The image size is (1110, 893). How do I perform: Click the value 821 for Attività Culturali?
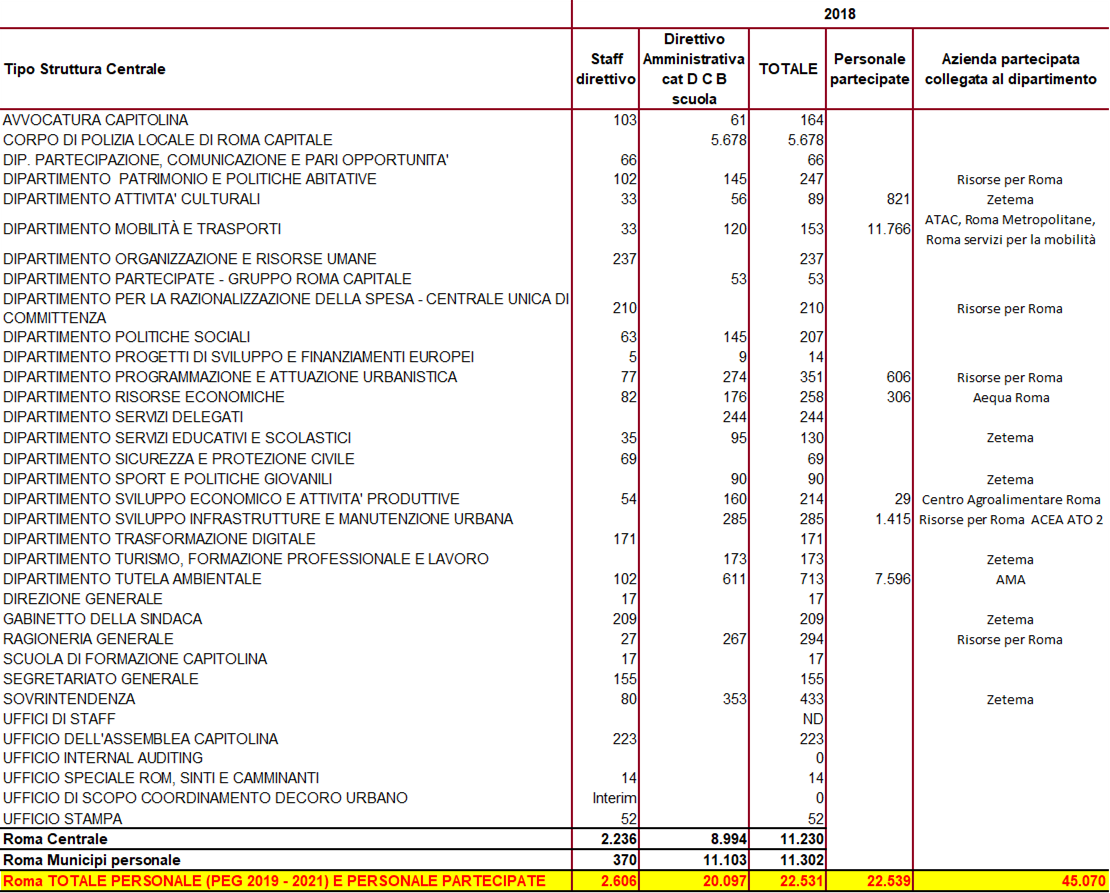click(x=898, y=199)
